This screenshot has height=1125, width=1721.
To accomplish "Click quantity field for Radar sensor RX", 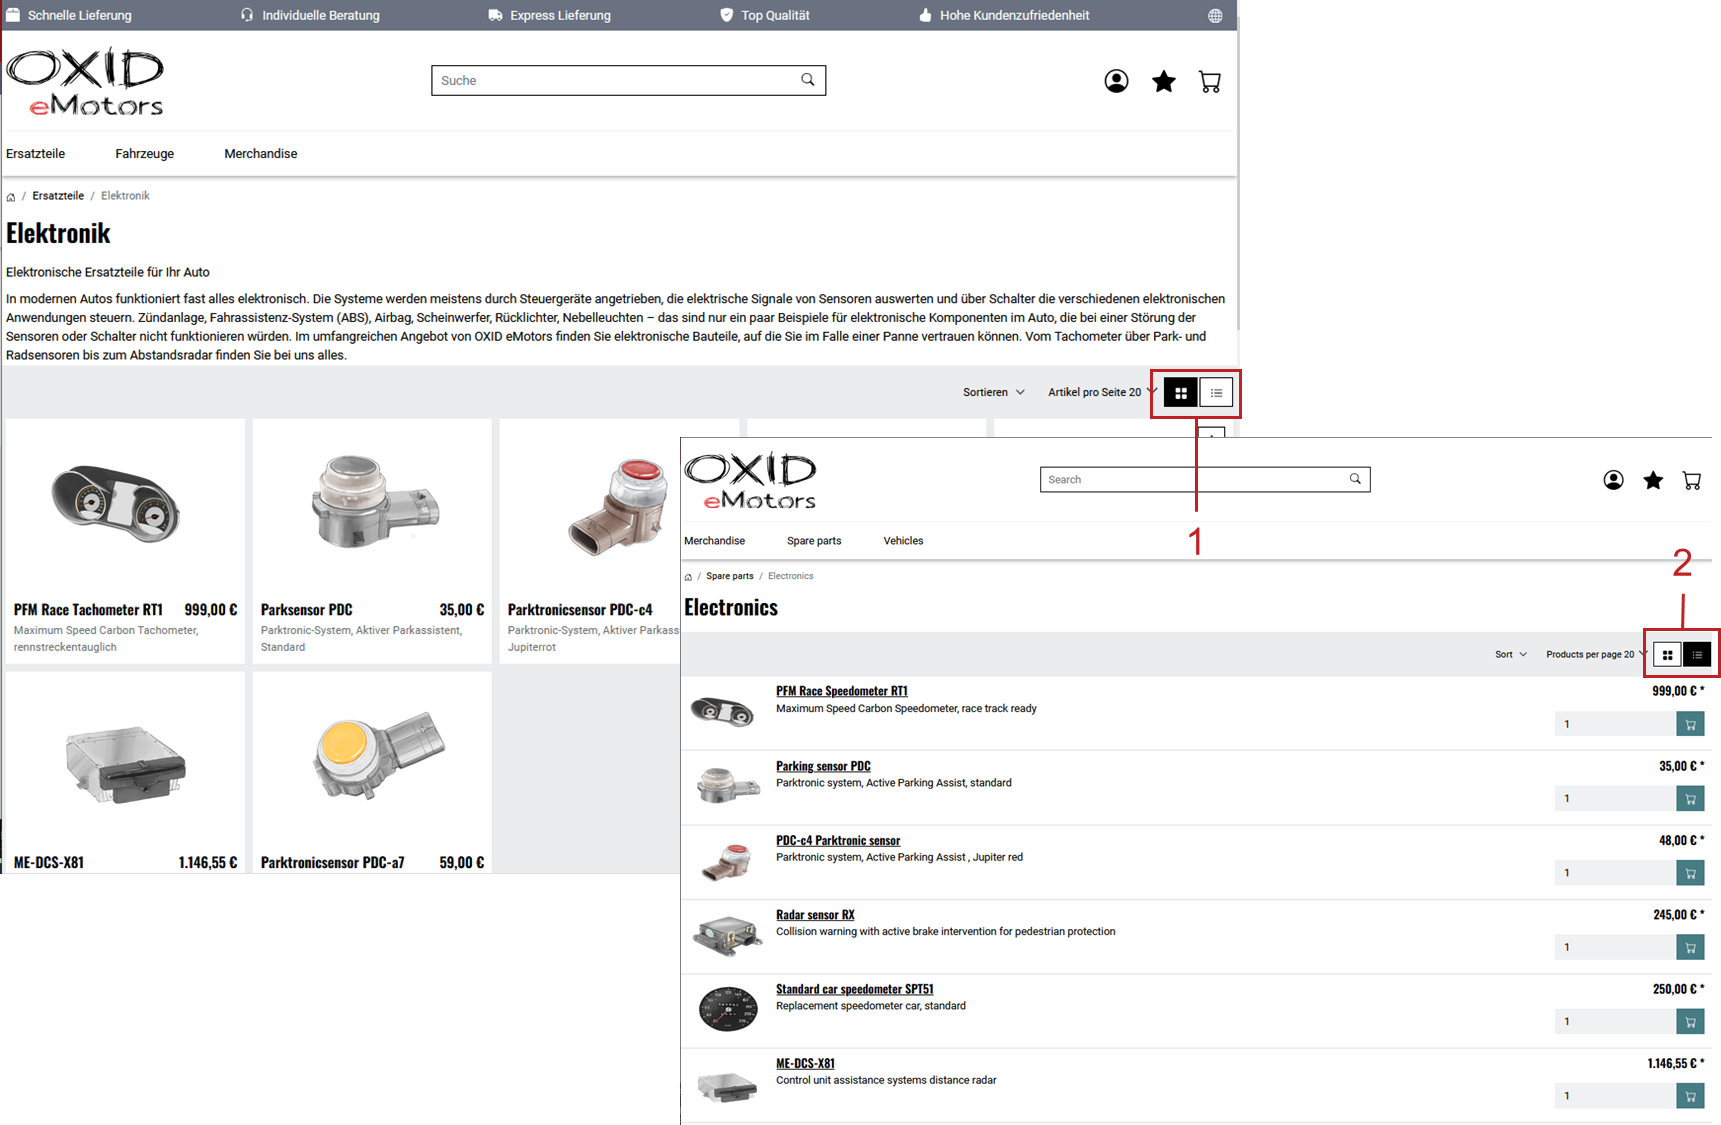I will click(x=1615, y=947).
